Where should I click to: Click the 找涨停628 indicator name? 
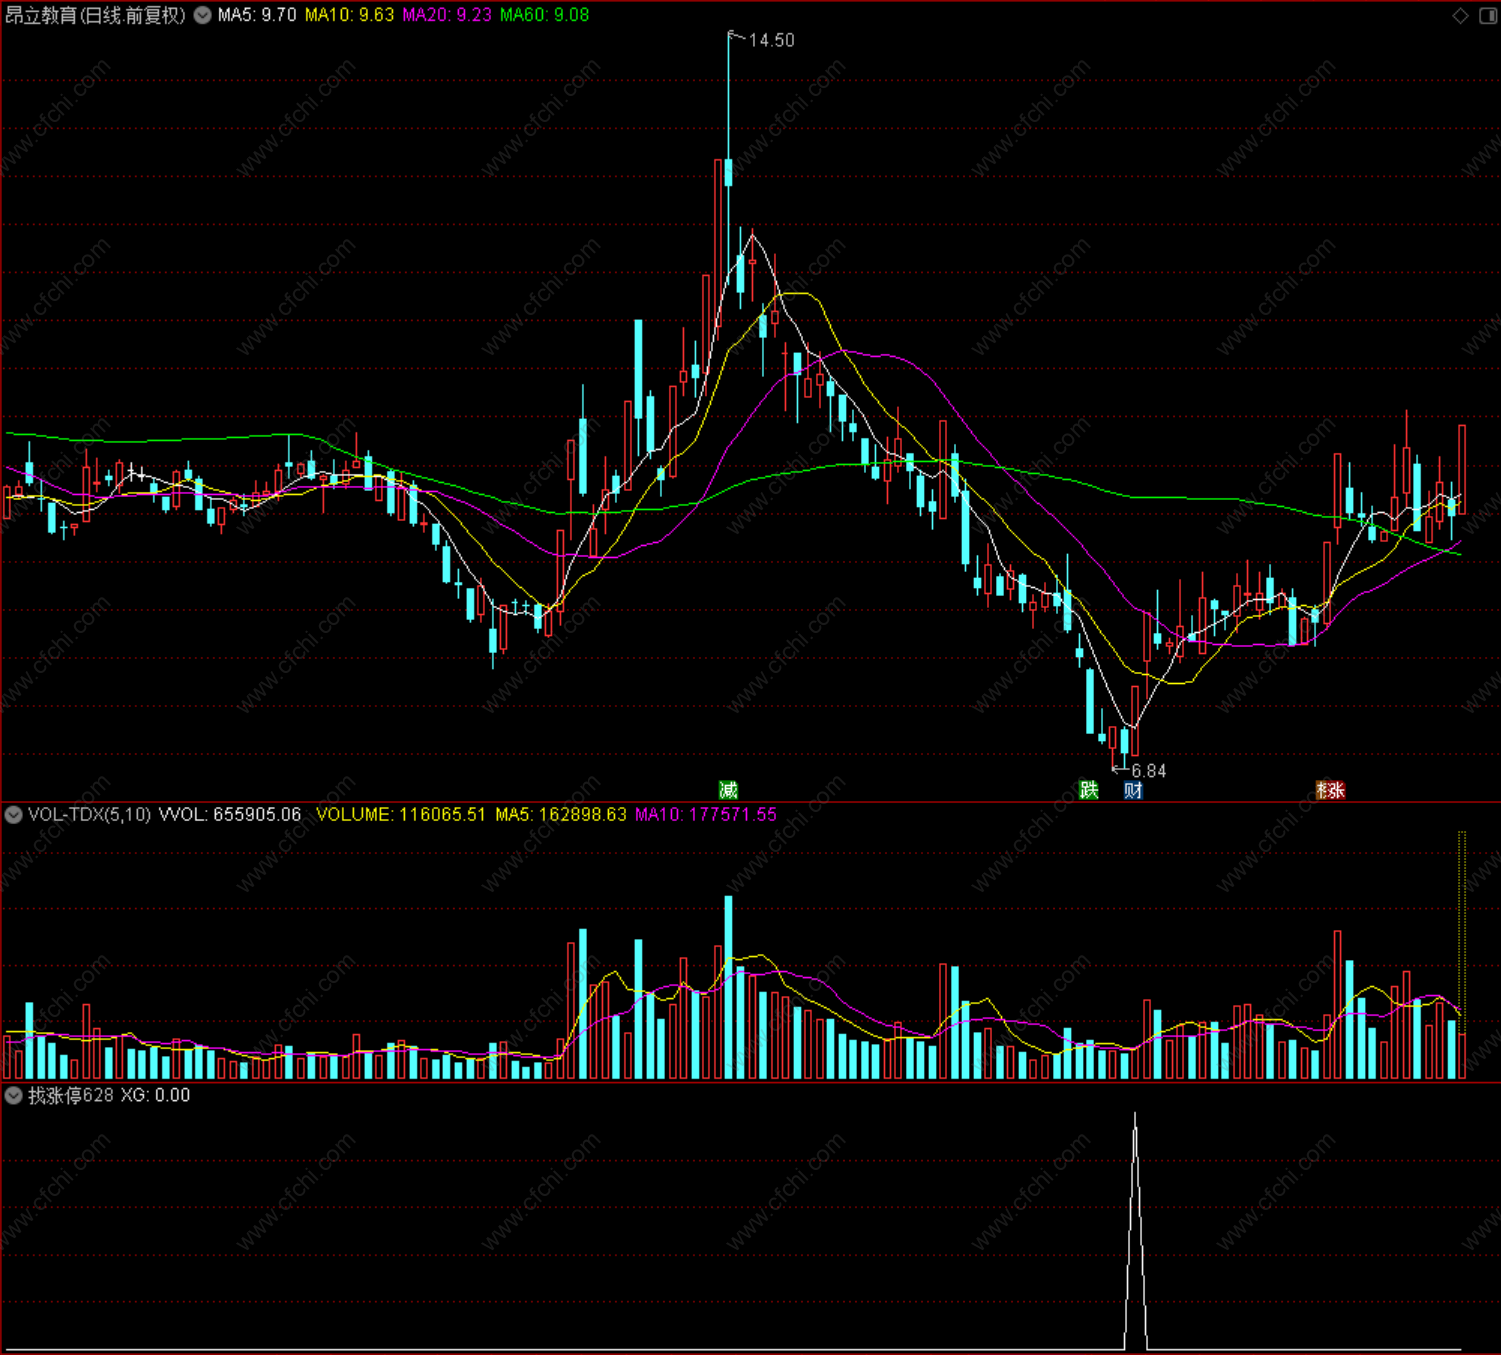click(71, 1095)
